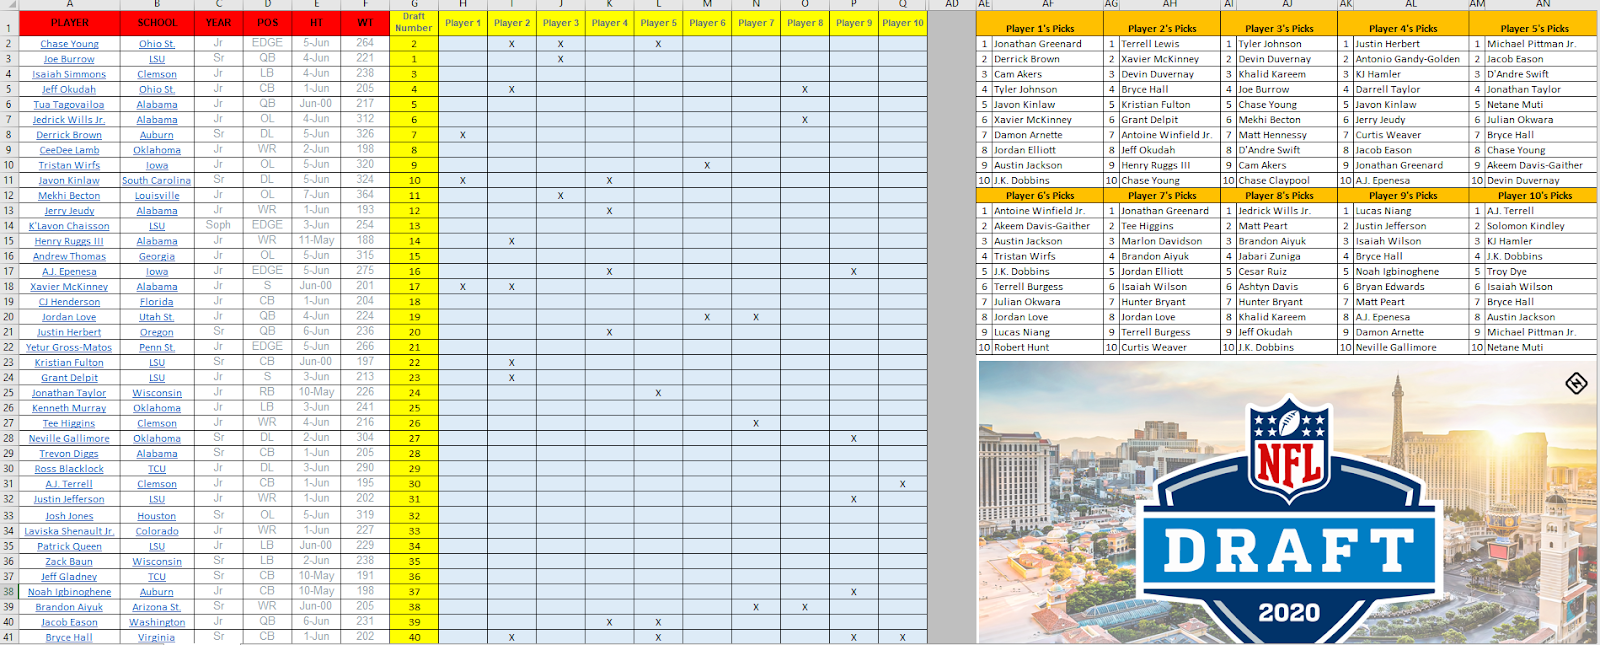The width and height of the screenshot is (1600, 645).
Task: Click the diamond icon on the NFL Draft image
Action: tap(1576, 383)
